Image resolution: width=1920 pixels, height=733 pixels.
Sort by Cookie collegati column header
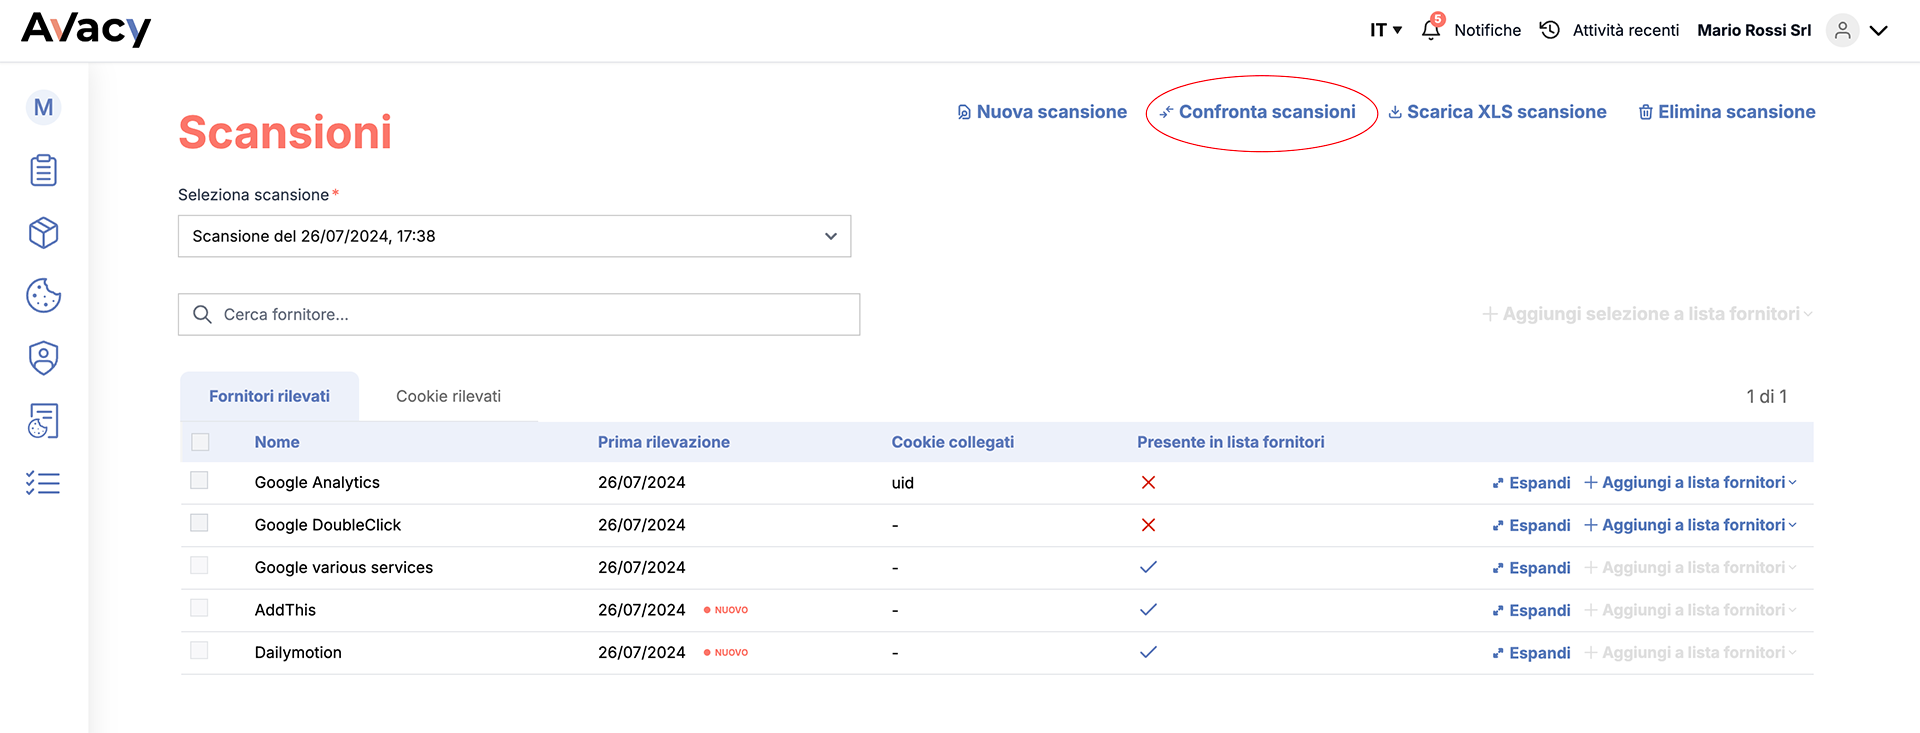pos(953,442)
